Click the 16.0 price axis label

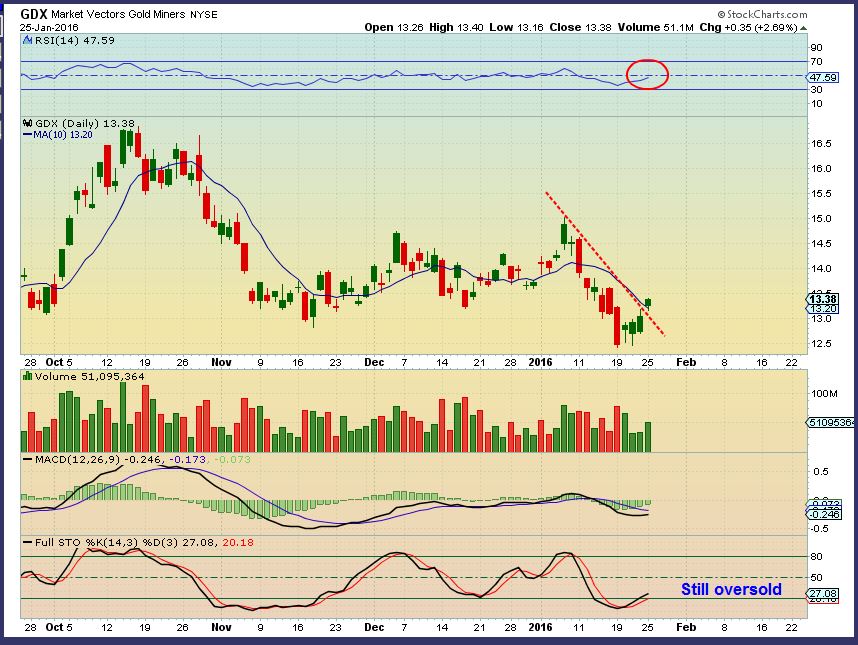click(x=821, y=168)
